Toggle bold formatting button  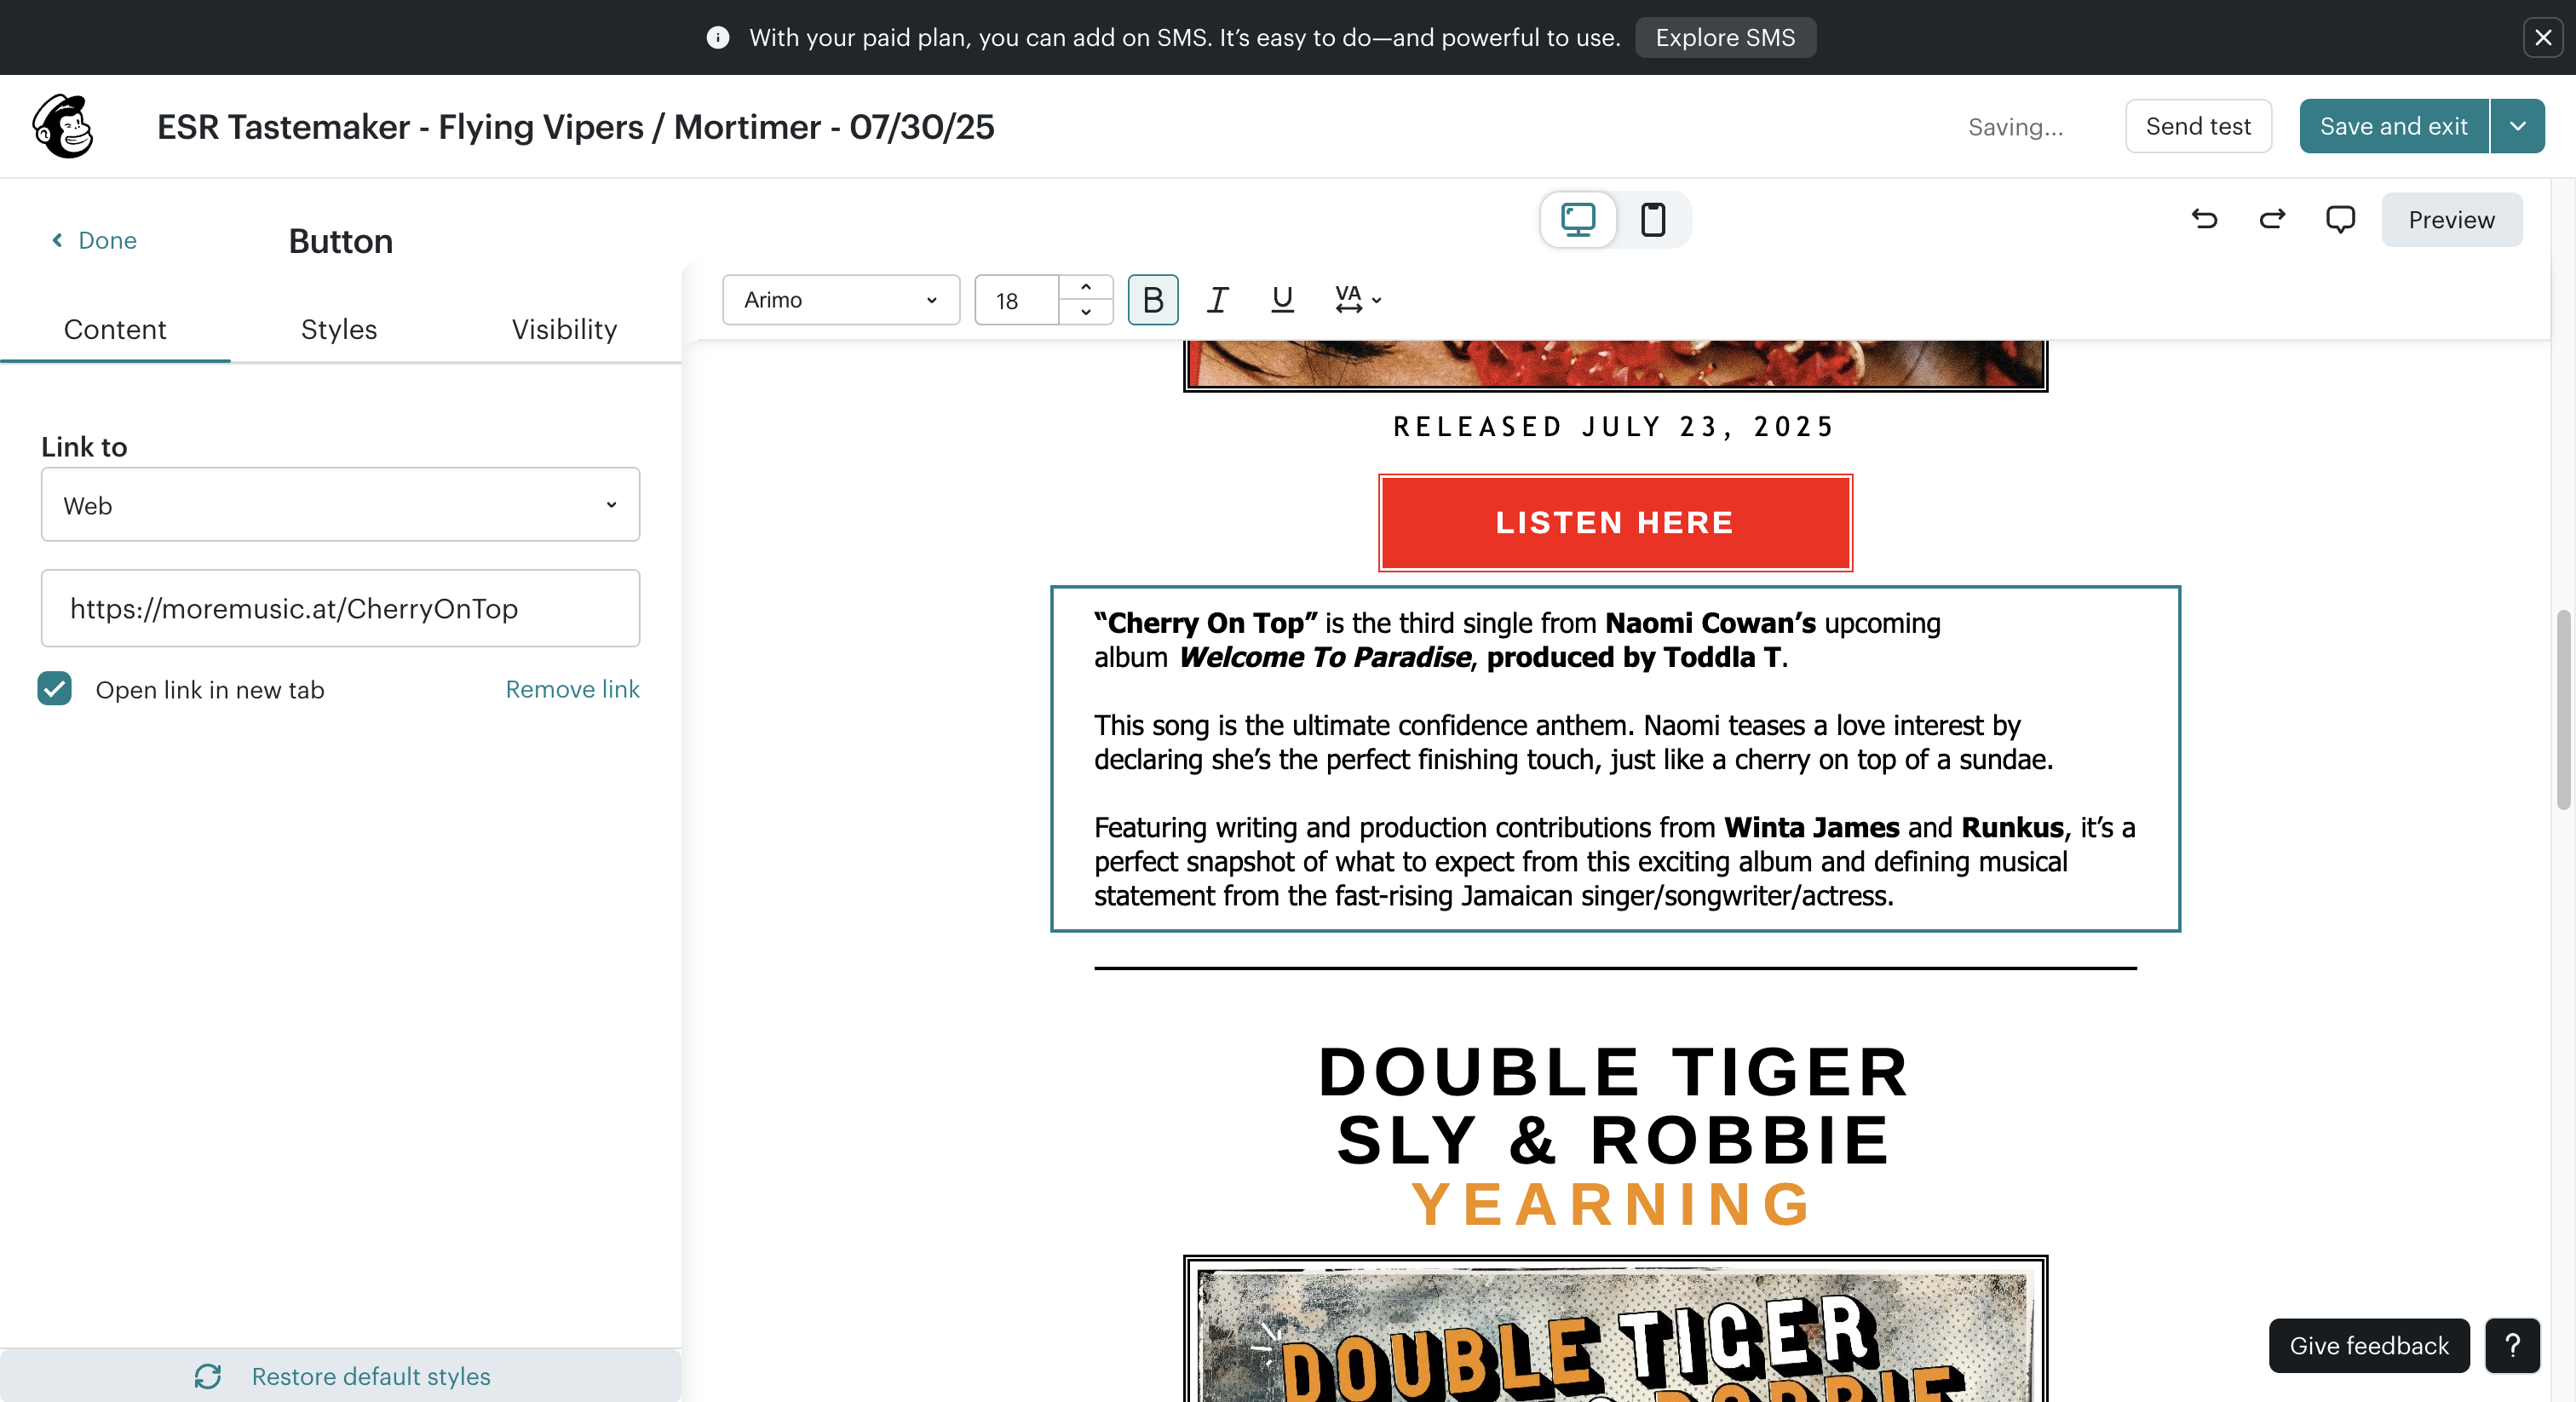coord(1153,299)
